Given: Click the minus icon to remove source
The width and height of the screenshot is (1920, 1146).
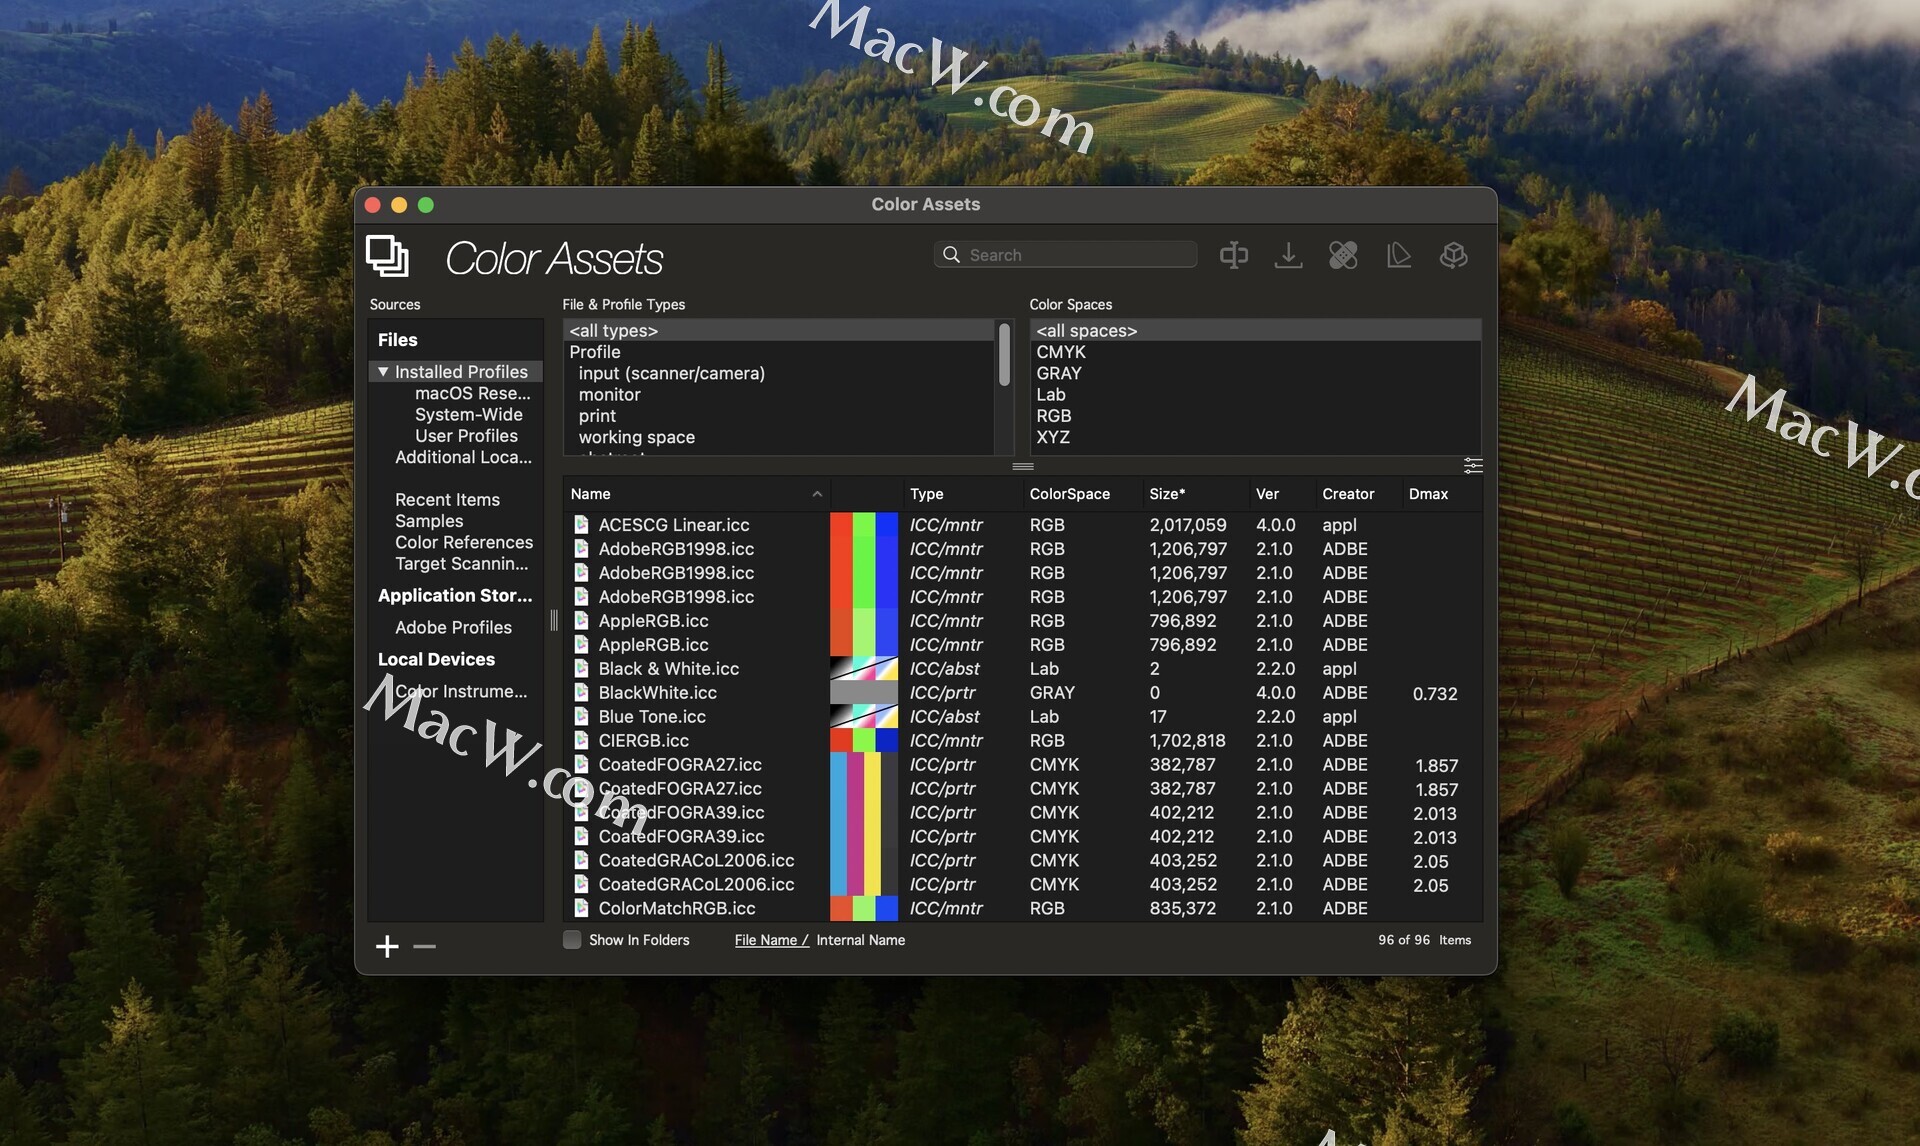Looking at the screenshot, I should (x=424, y=946).
